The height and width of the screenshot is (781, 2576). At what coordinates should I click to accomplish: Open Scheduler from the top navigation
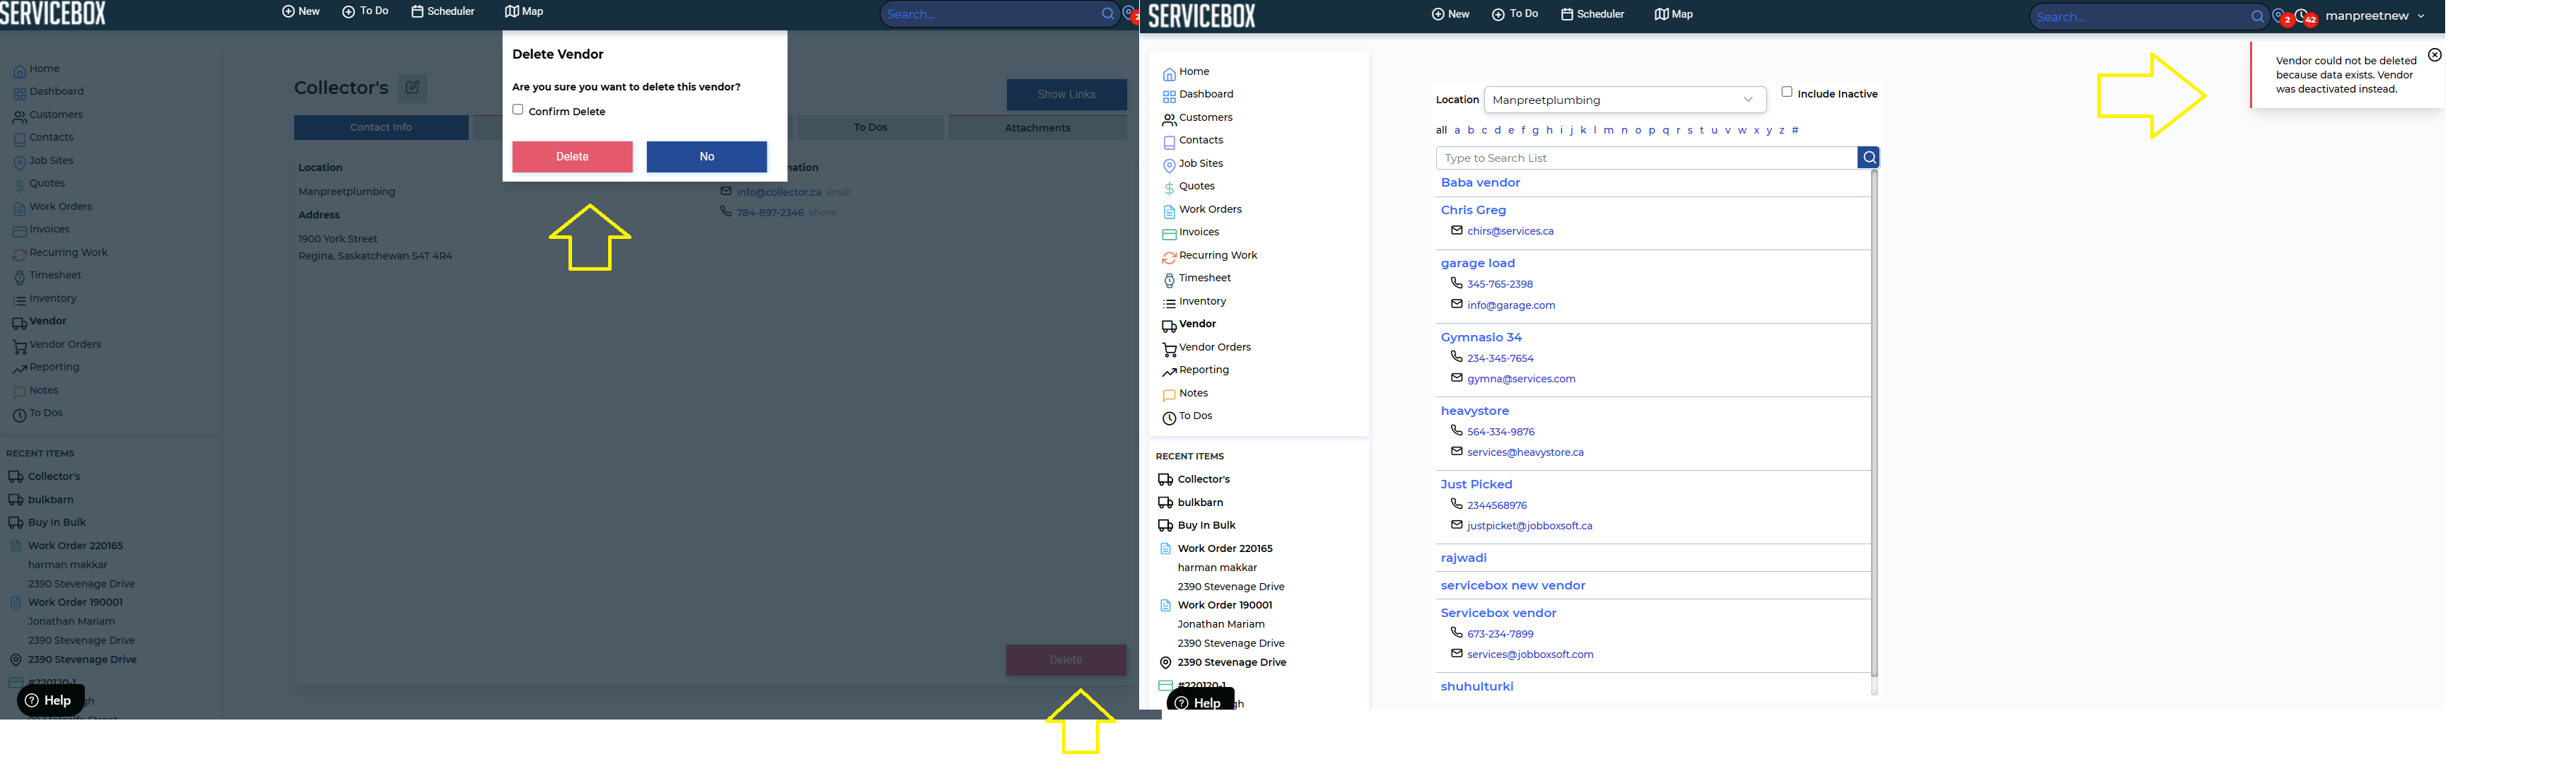[x=443, y=12]
